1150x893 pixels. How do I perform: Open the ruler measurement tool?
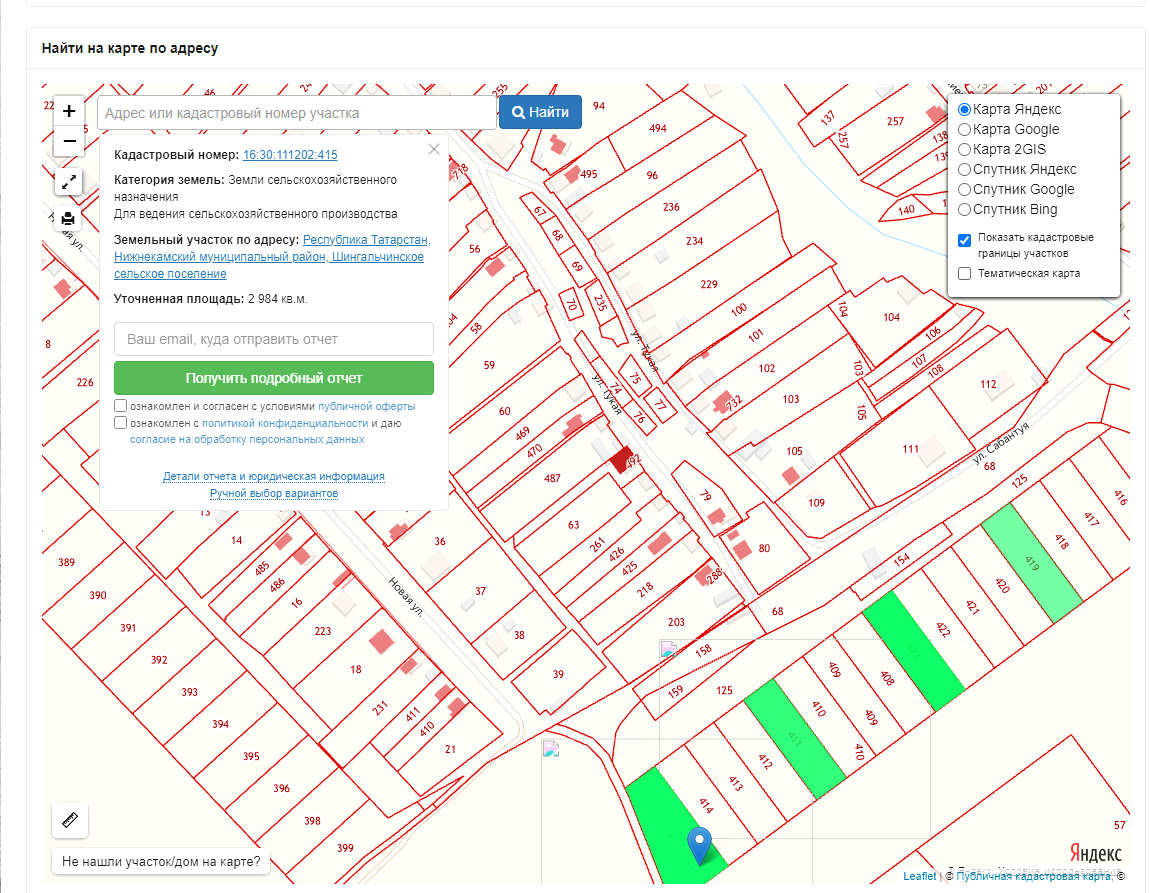coord(70,821)
